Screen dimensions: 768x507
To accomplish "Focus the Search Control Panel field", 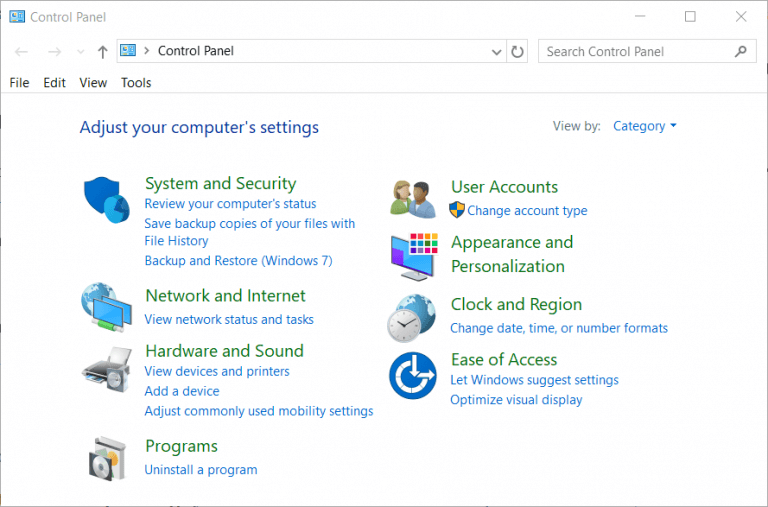I will (x=647, y=51).
